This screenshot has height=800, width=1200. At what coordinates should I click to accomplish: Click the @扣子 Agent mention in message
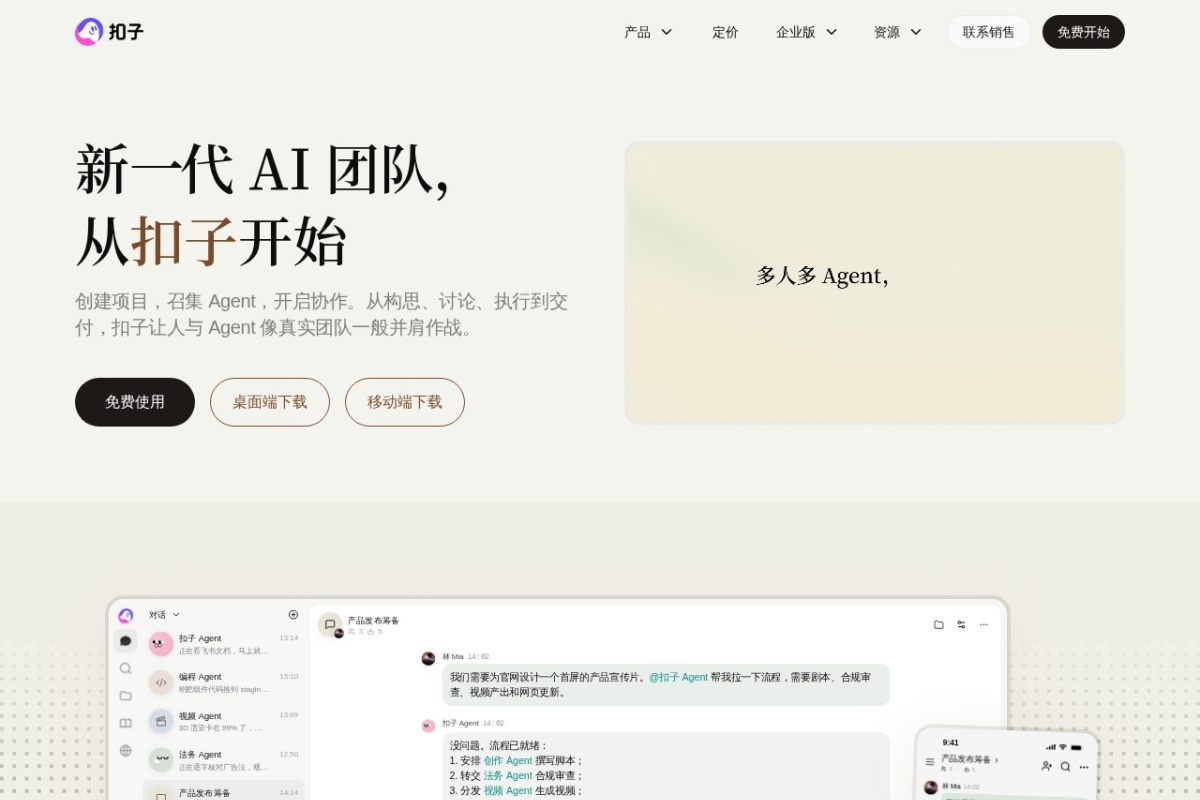(x=678, y=677)
